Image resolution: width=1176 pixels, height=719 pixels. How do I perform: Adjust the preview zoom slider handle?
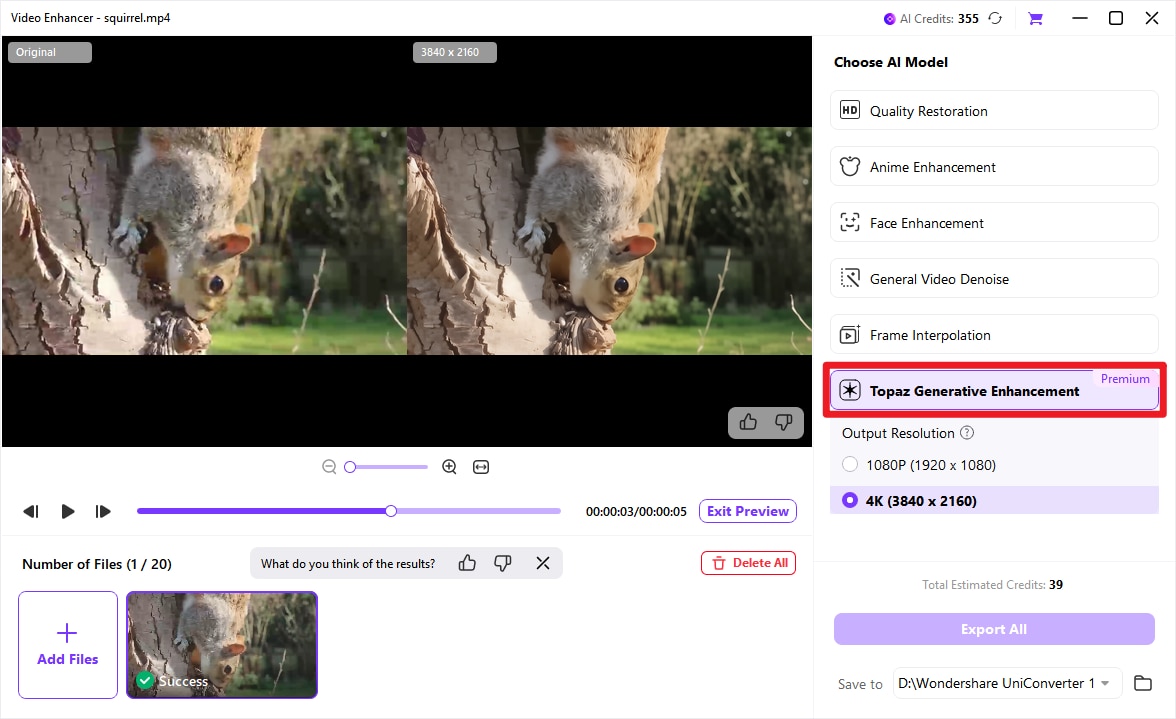point(350,467)
